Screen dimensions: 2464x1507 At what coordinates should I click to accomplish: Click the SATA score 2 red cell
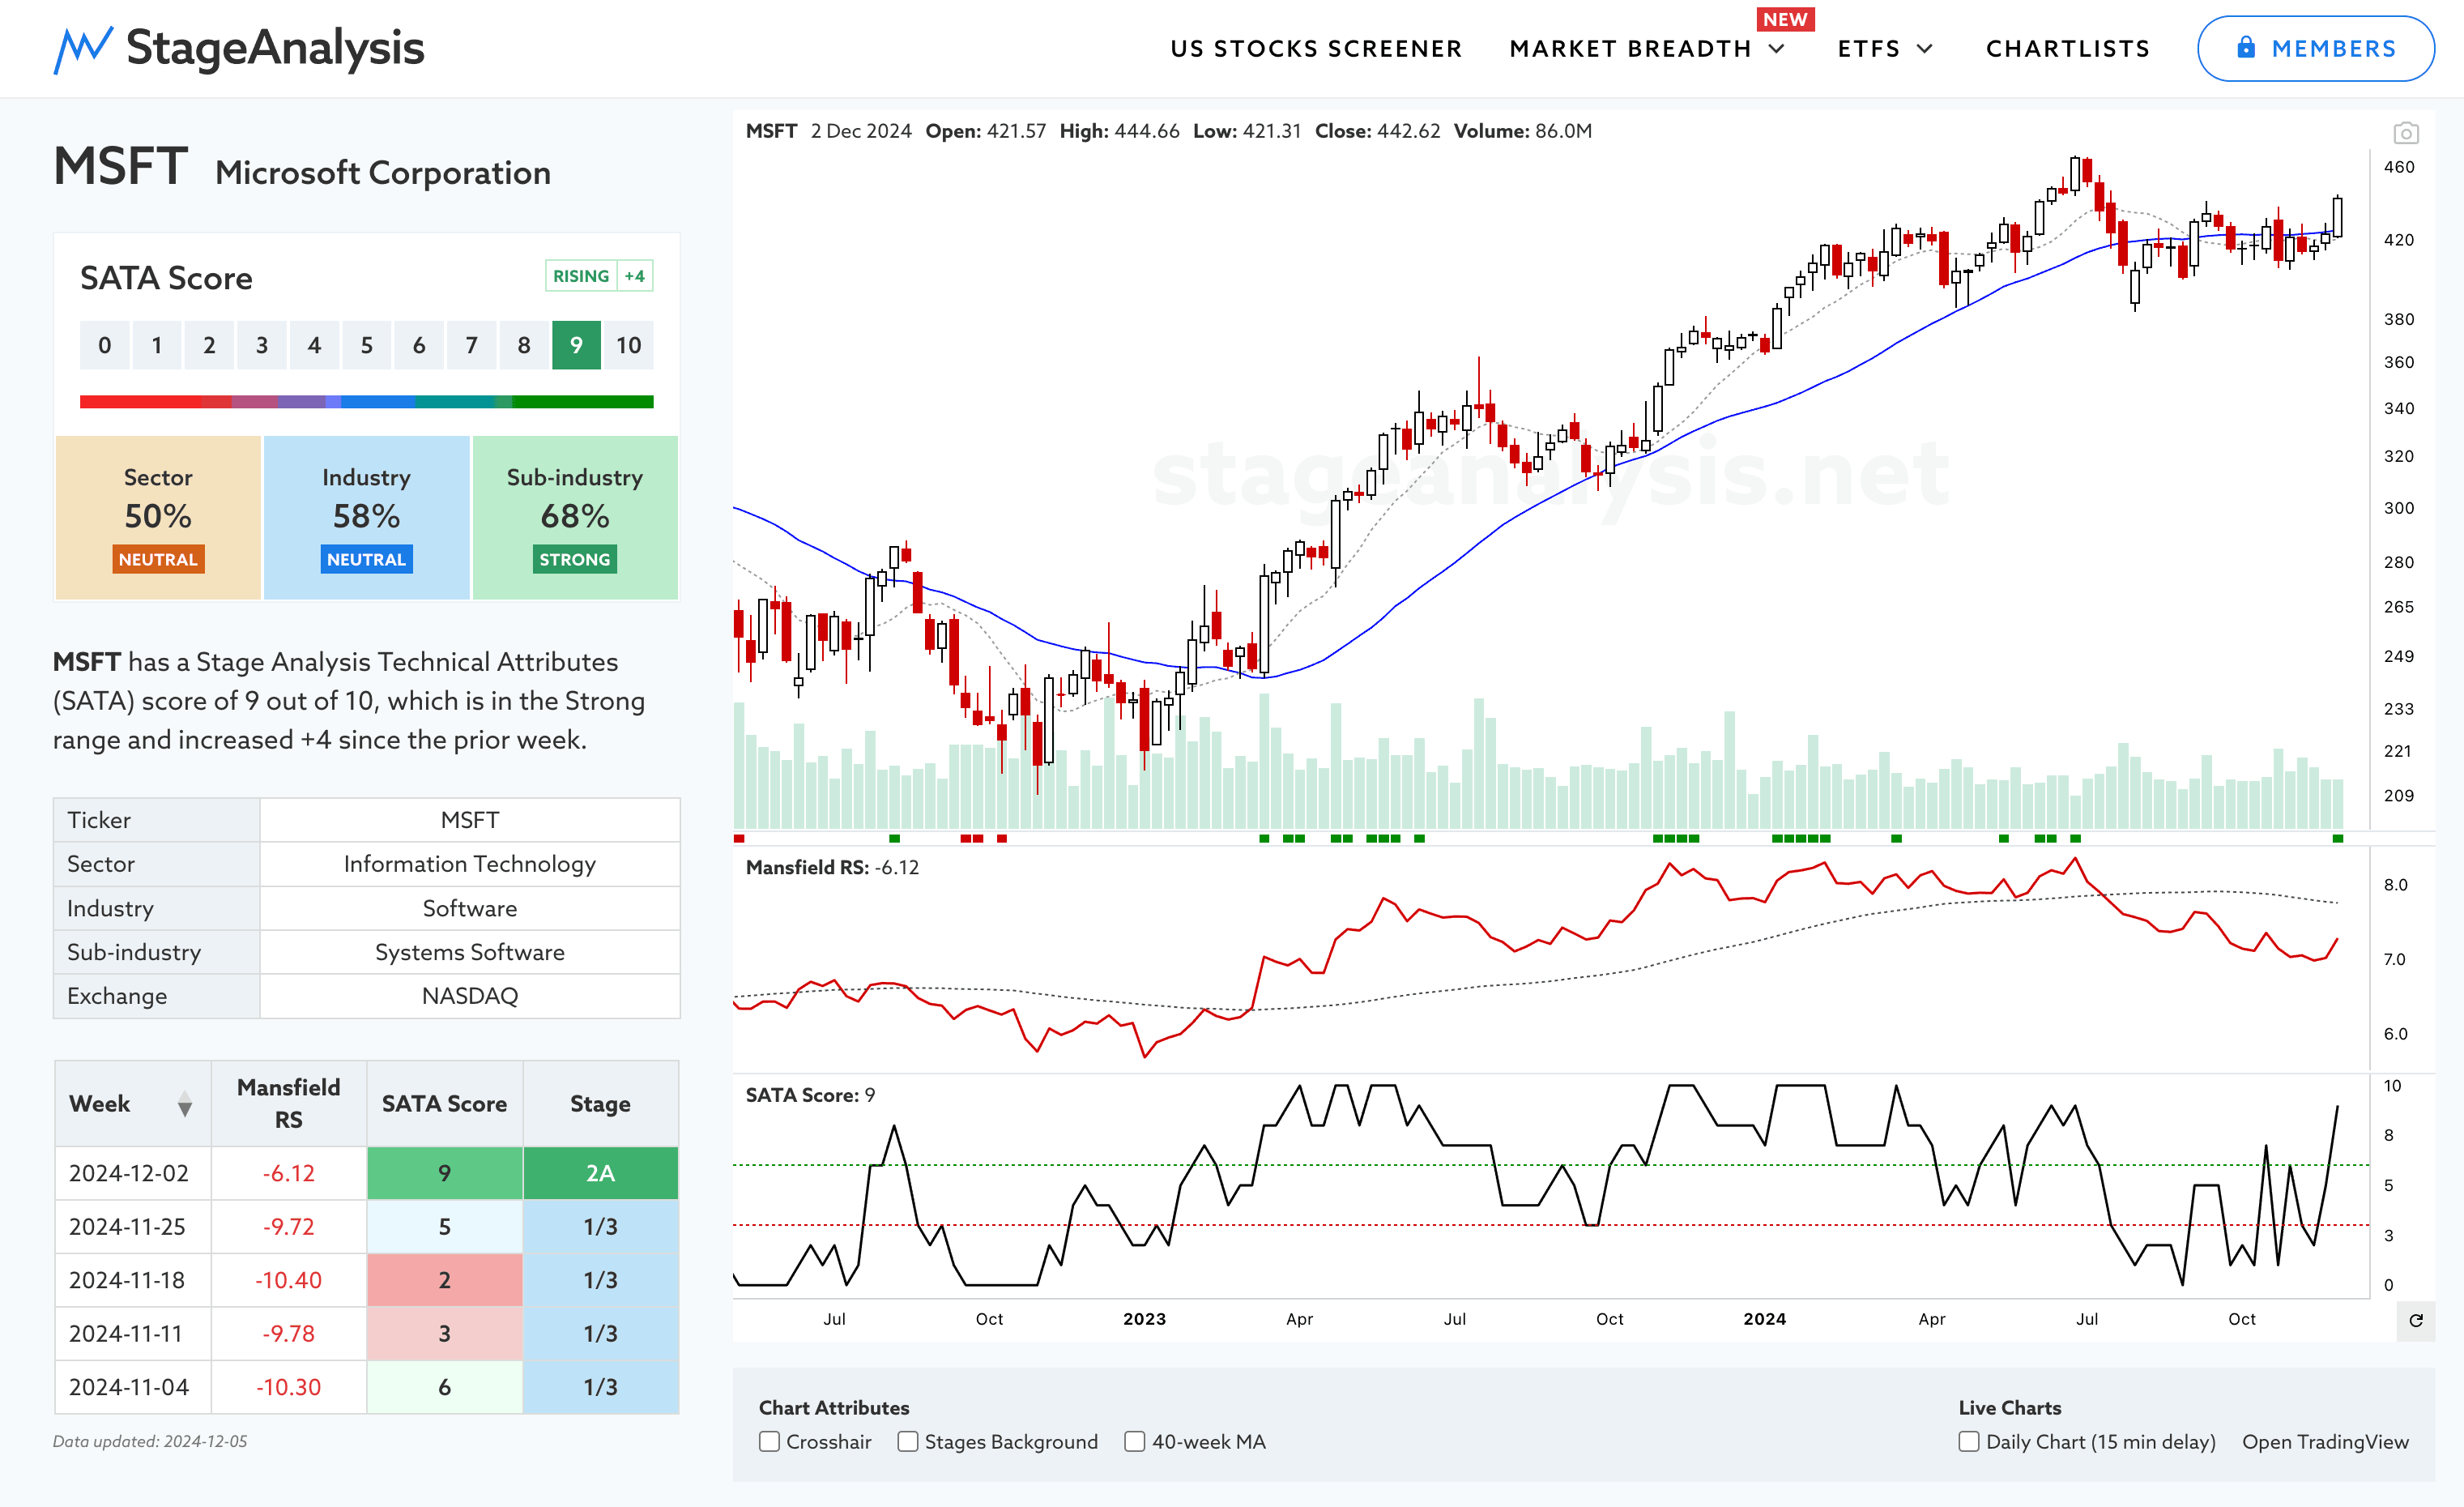click(444, 1280)
